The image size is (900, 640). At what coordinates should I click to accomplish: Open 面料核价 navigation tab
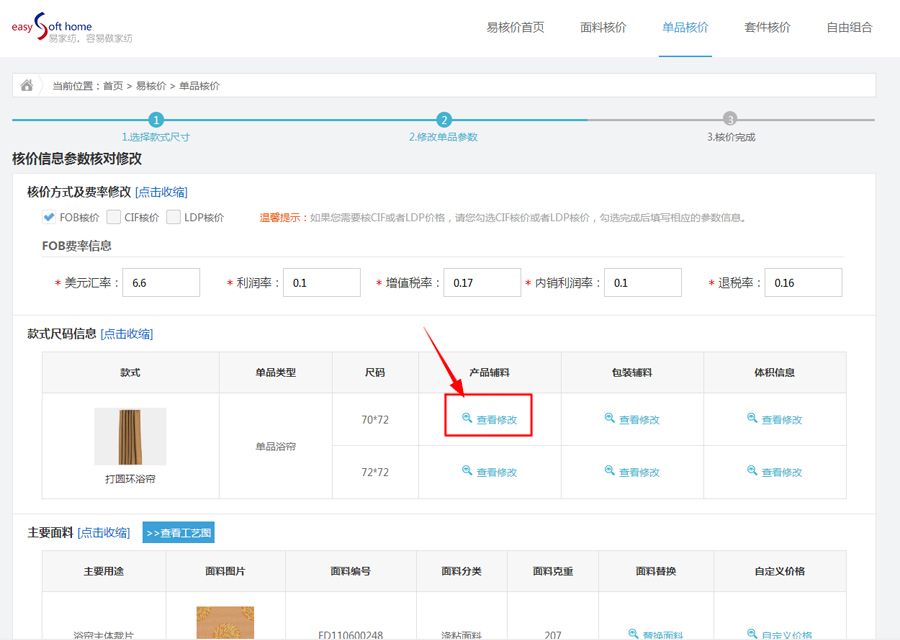[603, 27]
